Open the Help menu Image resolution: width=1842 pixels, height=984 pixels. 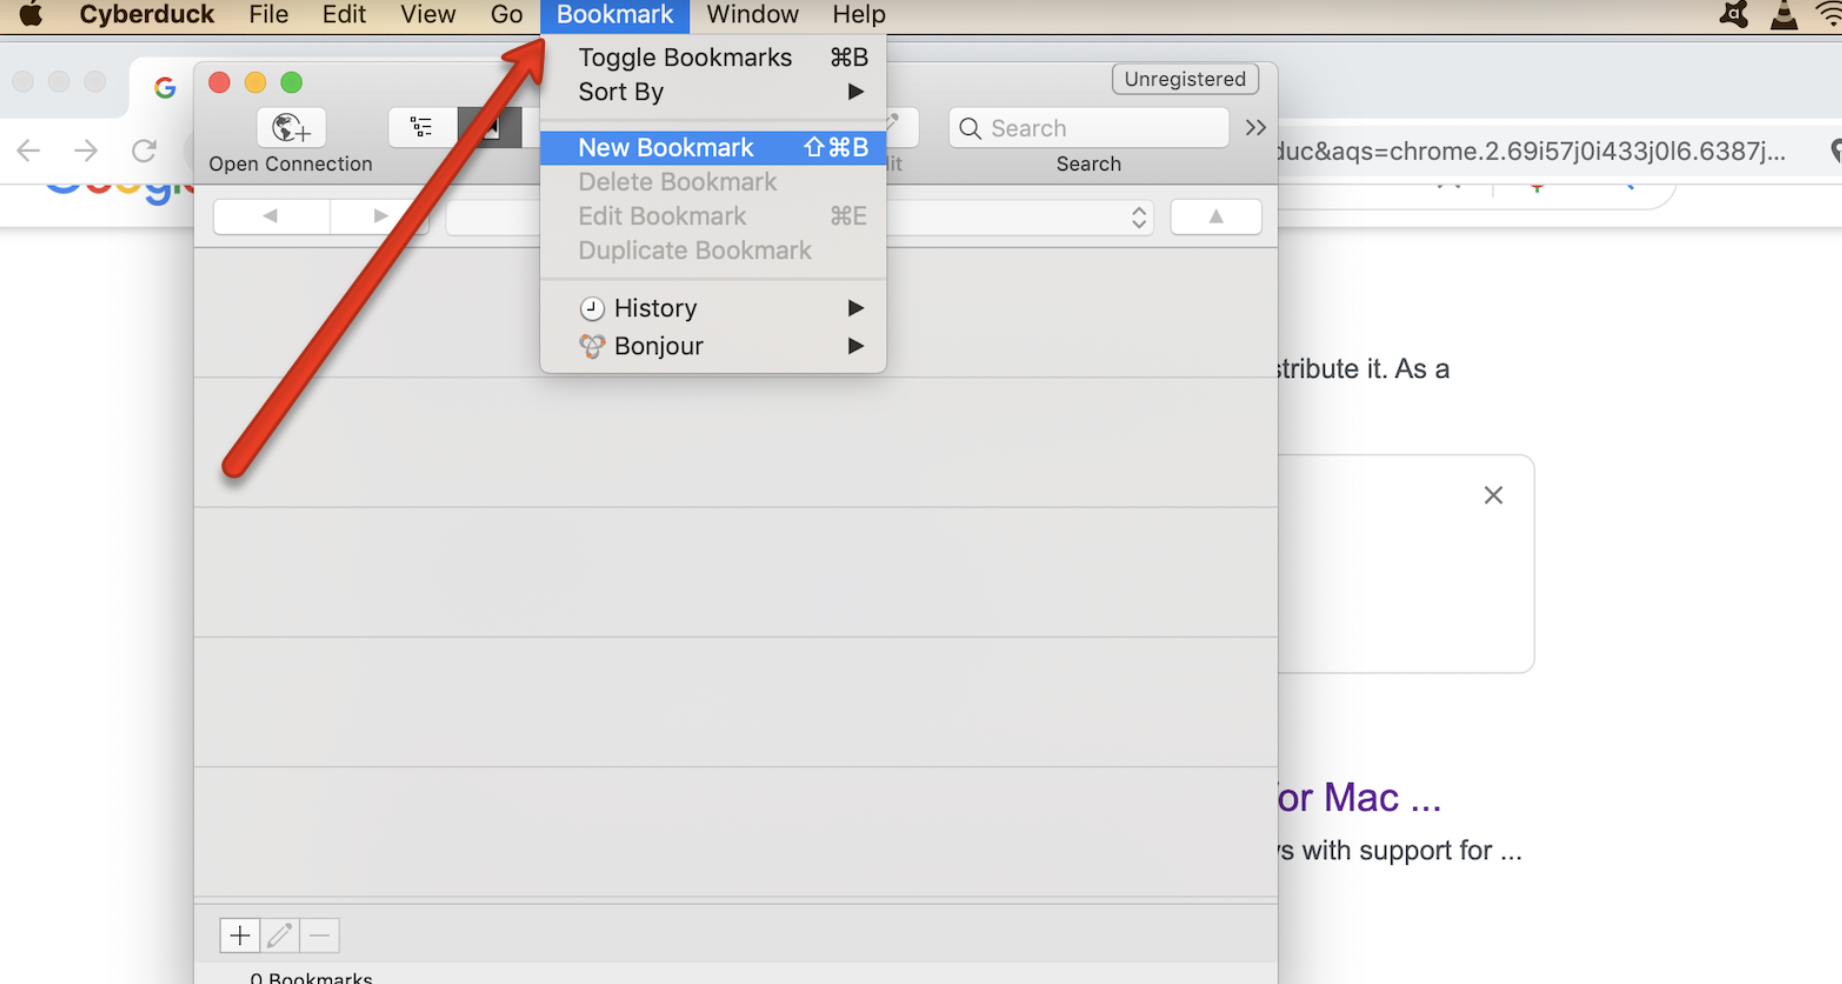pyautogui.click(x=859, y=15)
